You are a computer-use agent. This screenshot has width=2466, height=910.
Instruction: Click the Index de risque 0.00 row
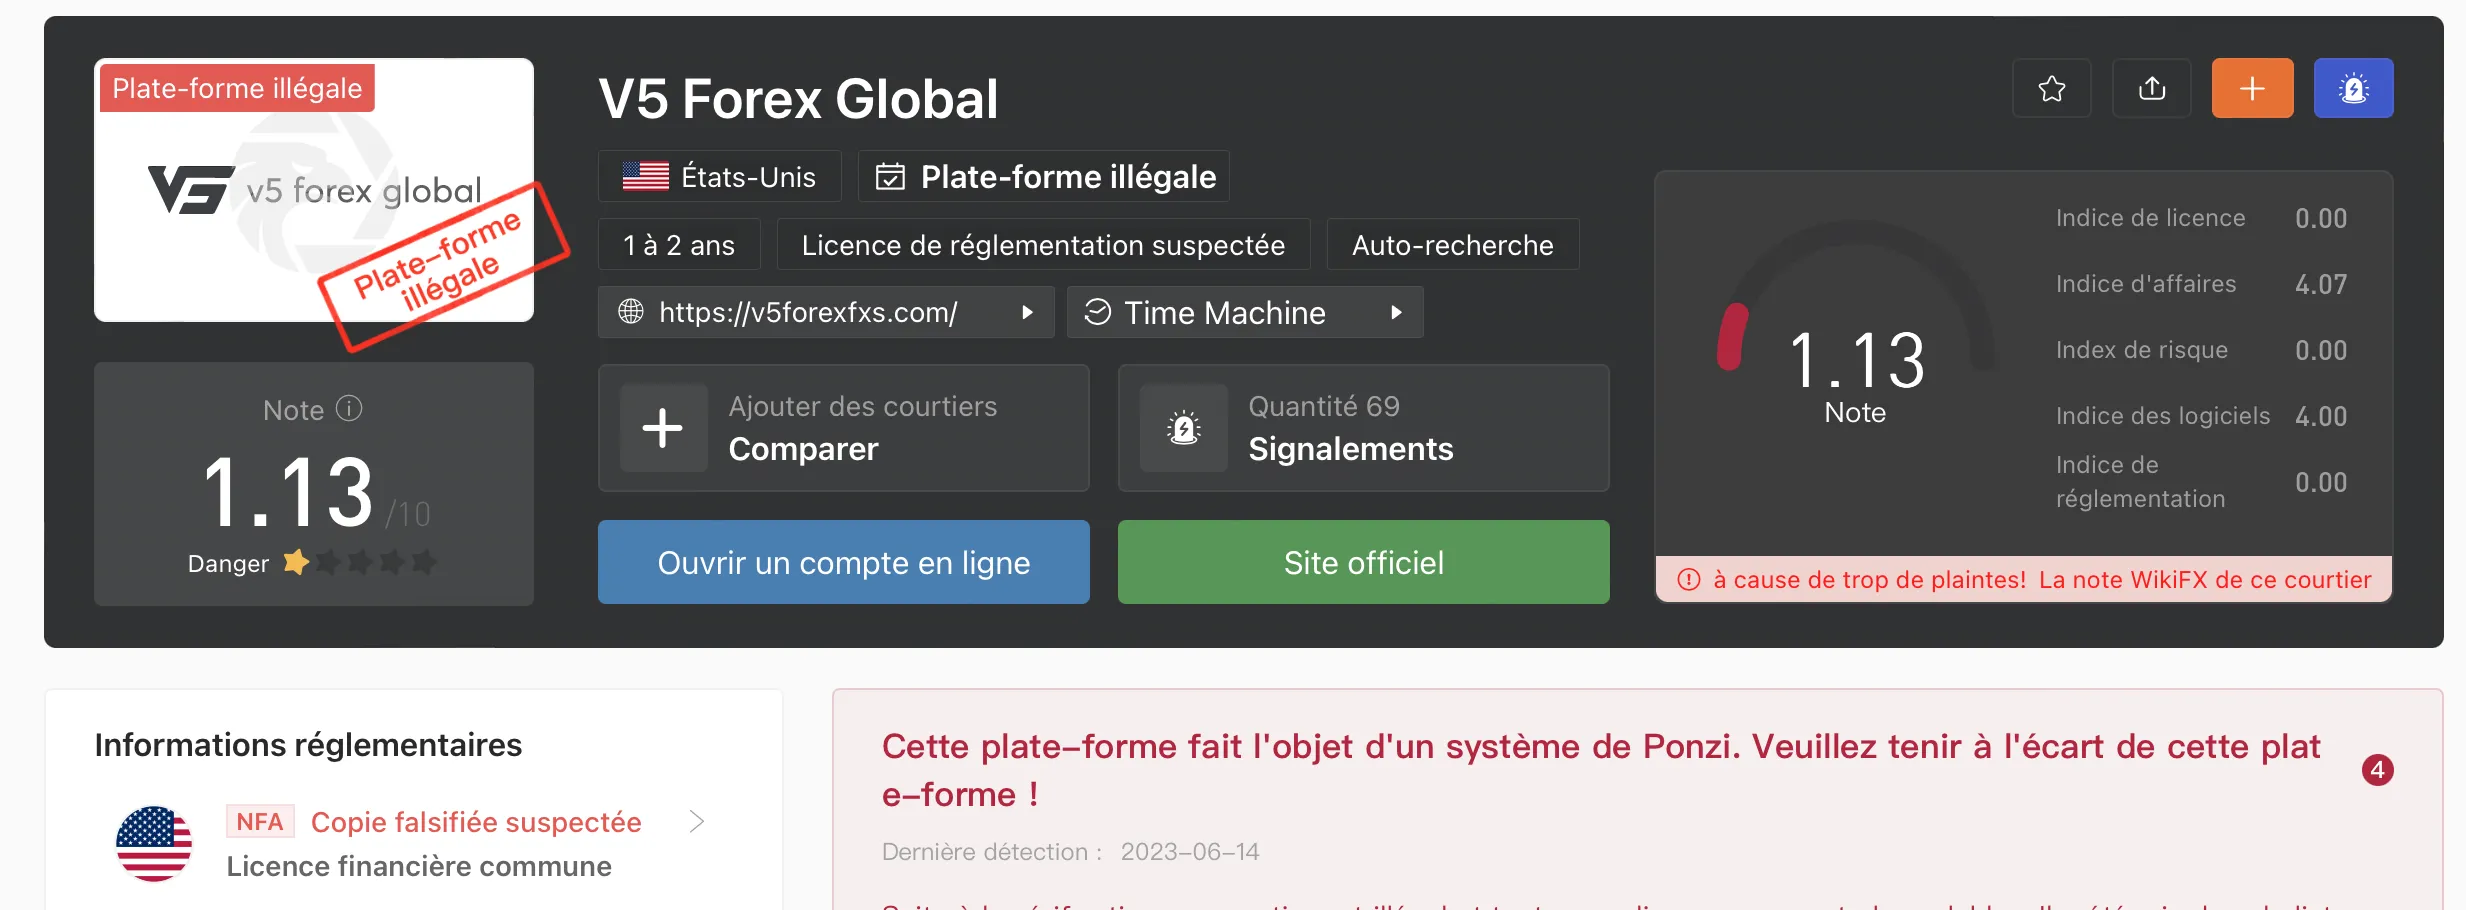click(x=2201, y=350)
